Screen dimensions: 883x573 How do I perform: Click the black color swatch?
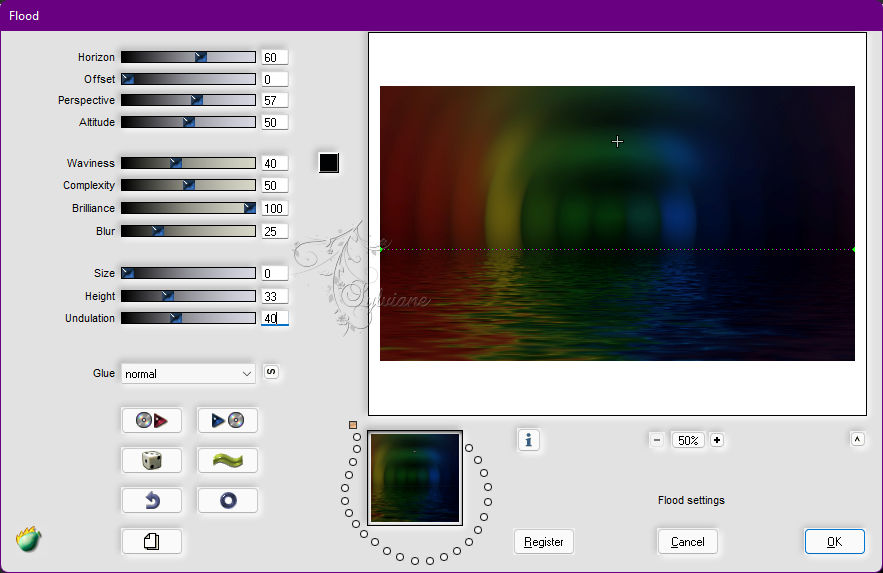click(329, 163)
